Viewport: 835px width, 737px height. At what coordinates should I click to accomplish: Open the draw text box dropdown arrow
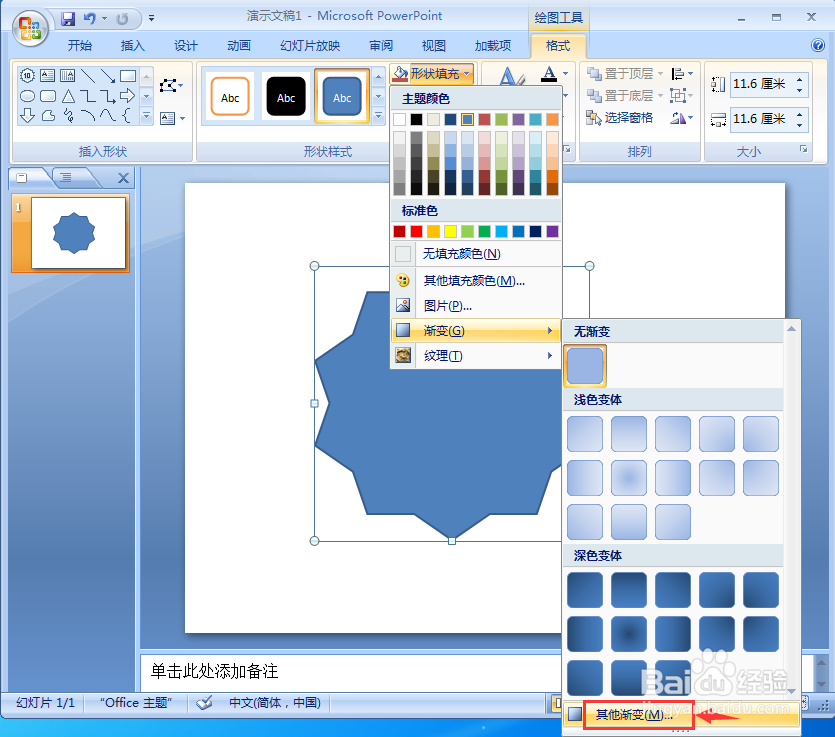[x=183, y=118]
